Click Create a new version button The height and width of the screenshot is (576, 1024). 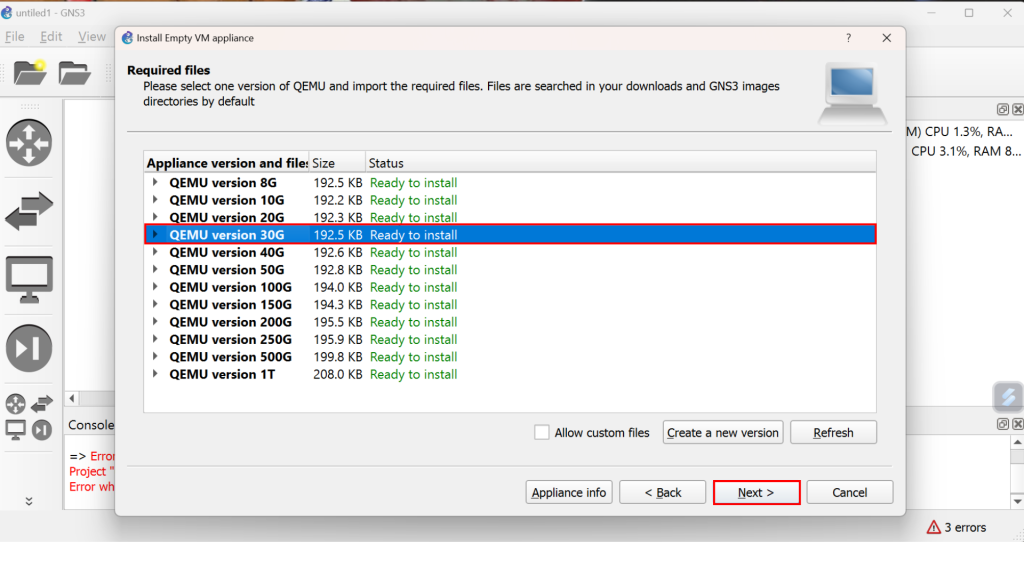(722, 432)
